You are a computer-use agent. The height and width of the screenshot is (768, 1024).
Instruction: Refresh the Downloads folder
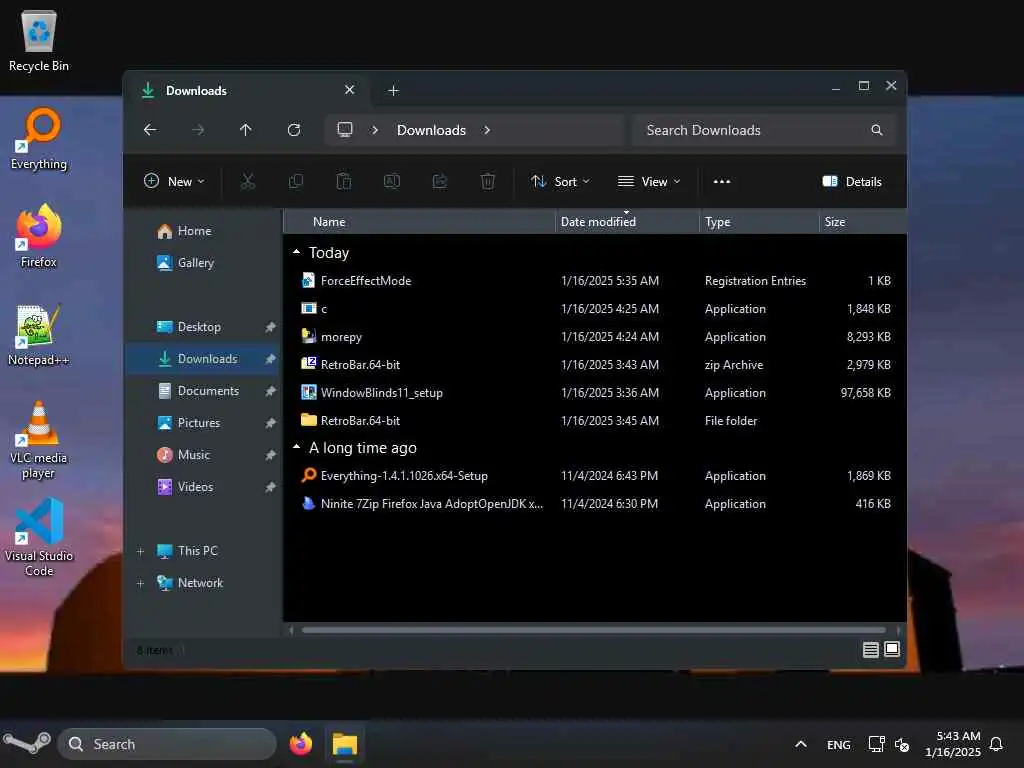(x=294, y=130)
